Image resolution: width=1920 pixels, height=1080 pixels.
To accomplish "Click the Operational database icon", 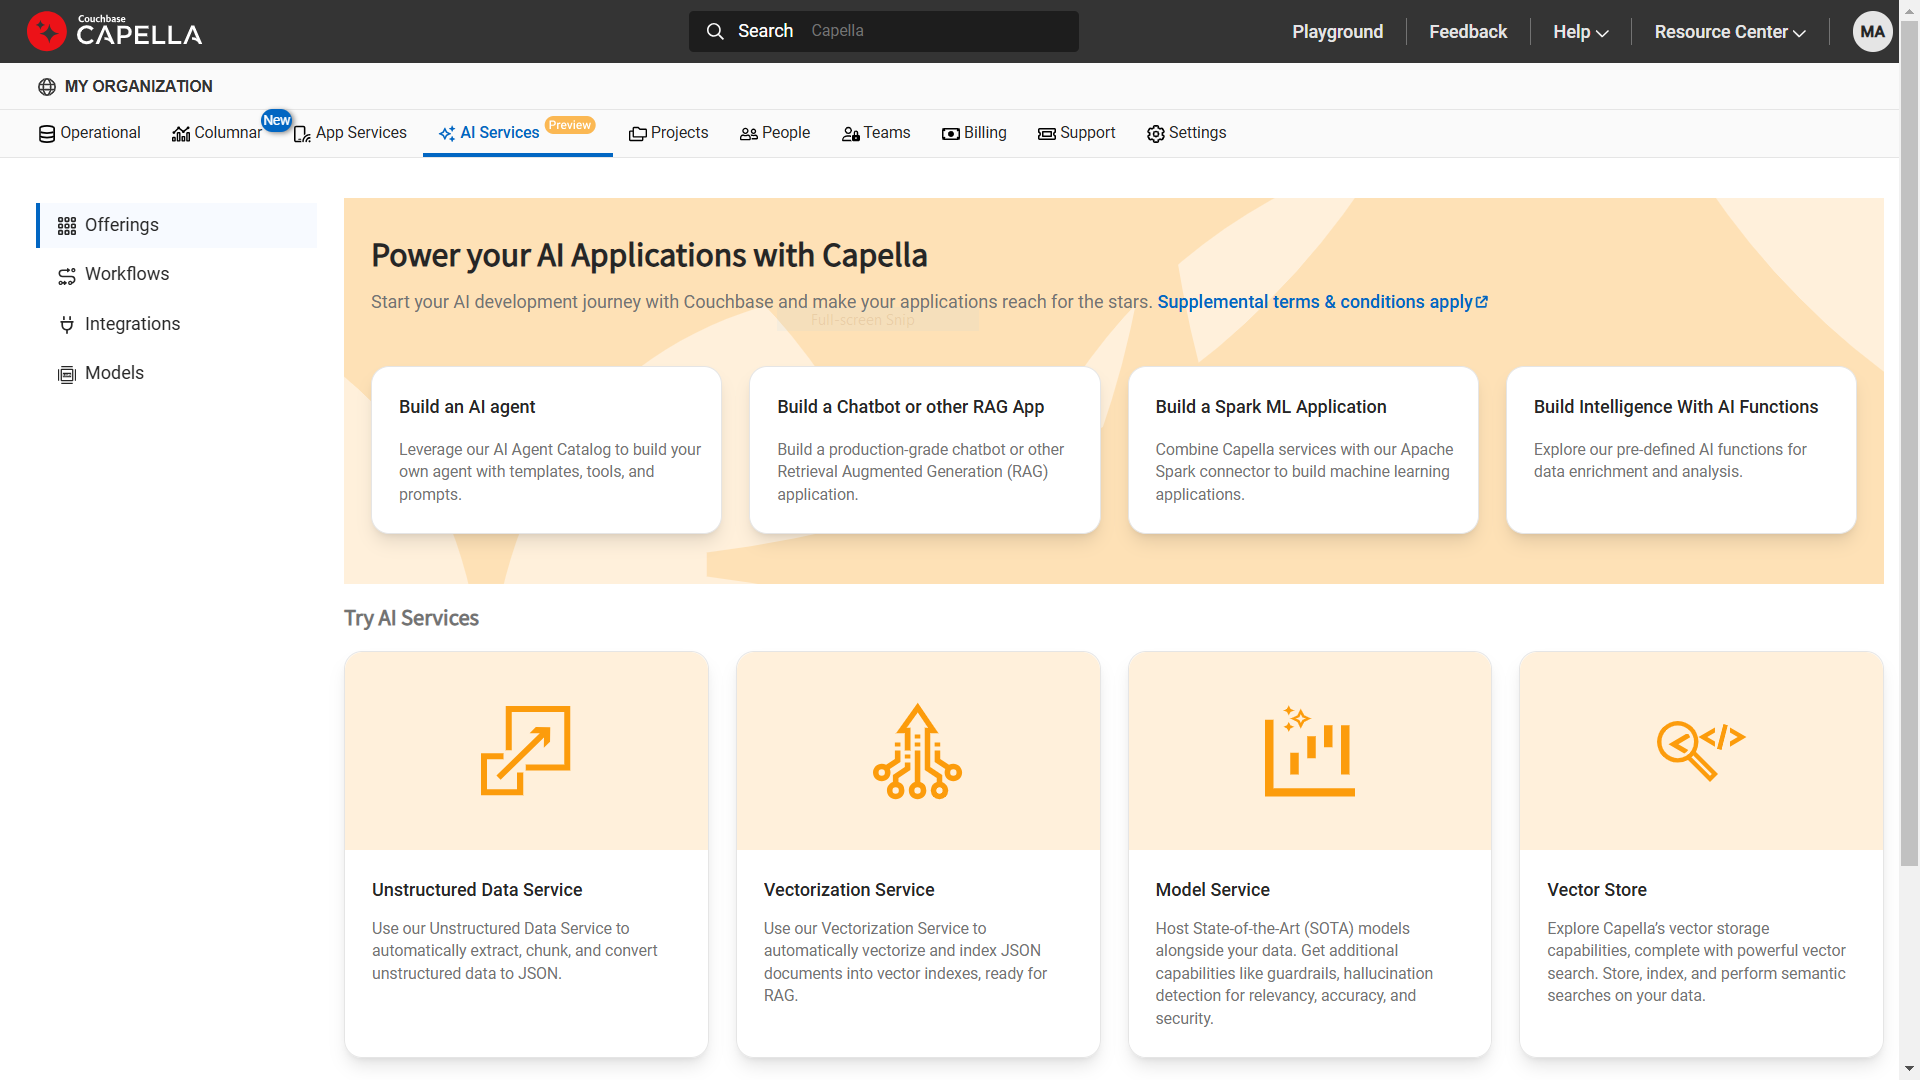I will point(47,134).
